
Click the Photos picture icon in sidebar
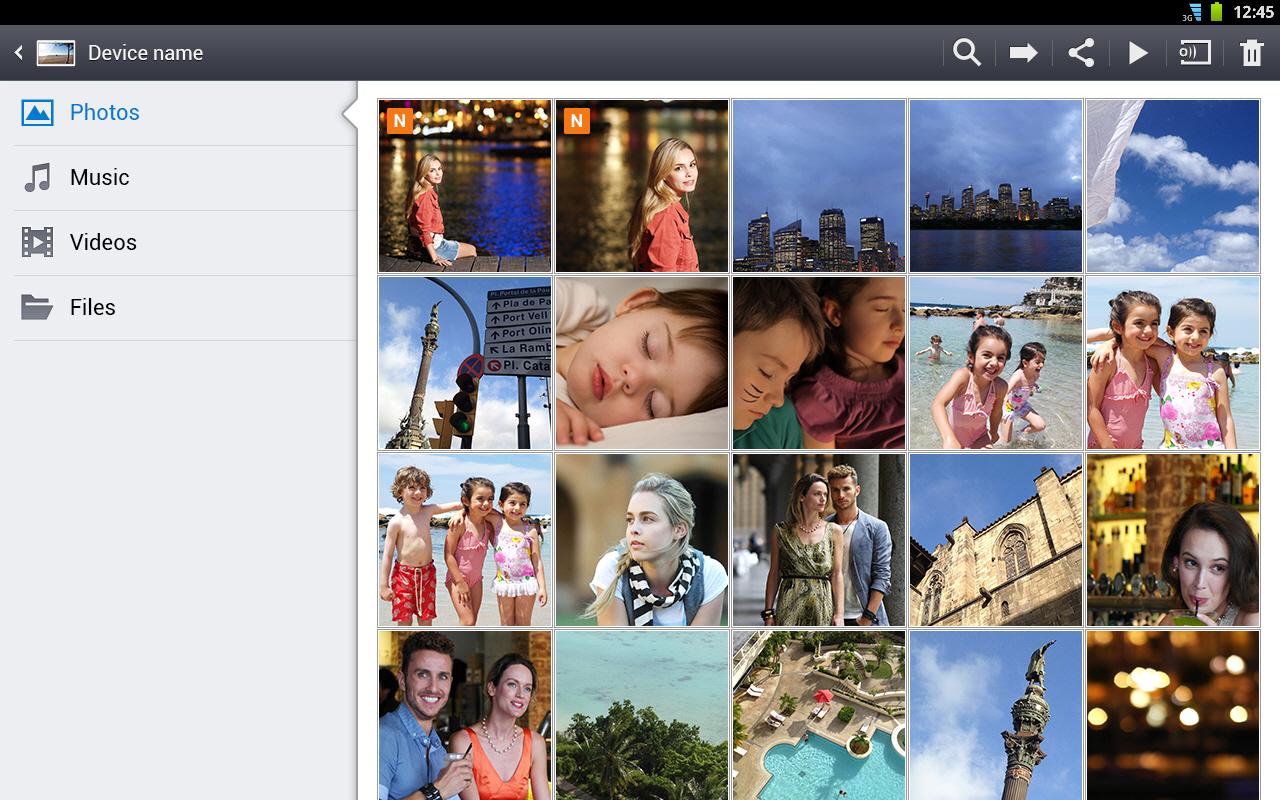coord(37,112)
